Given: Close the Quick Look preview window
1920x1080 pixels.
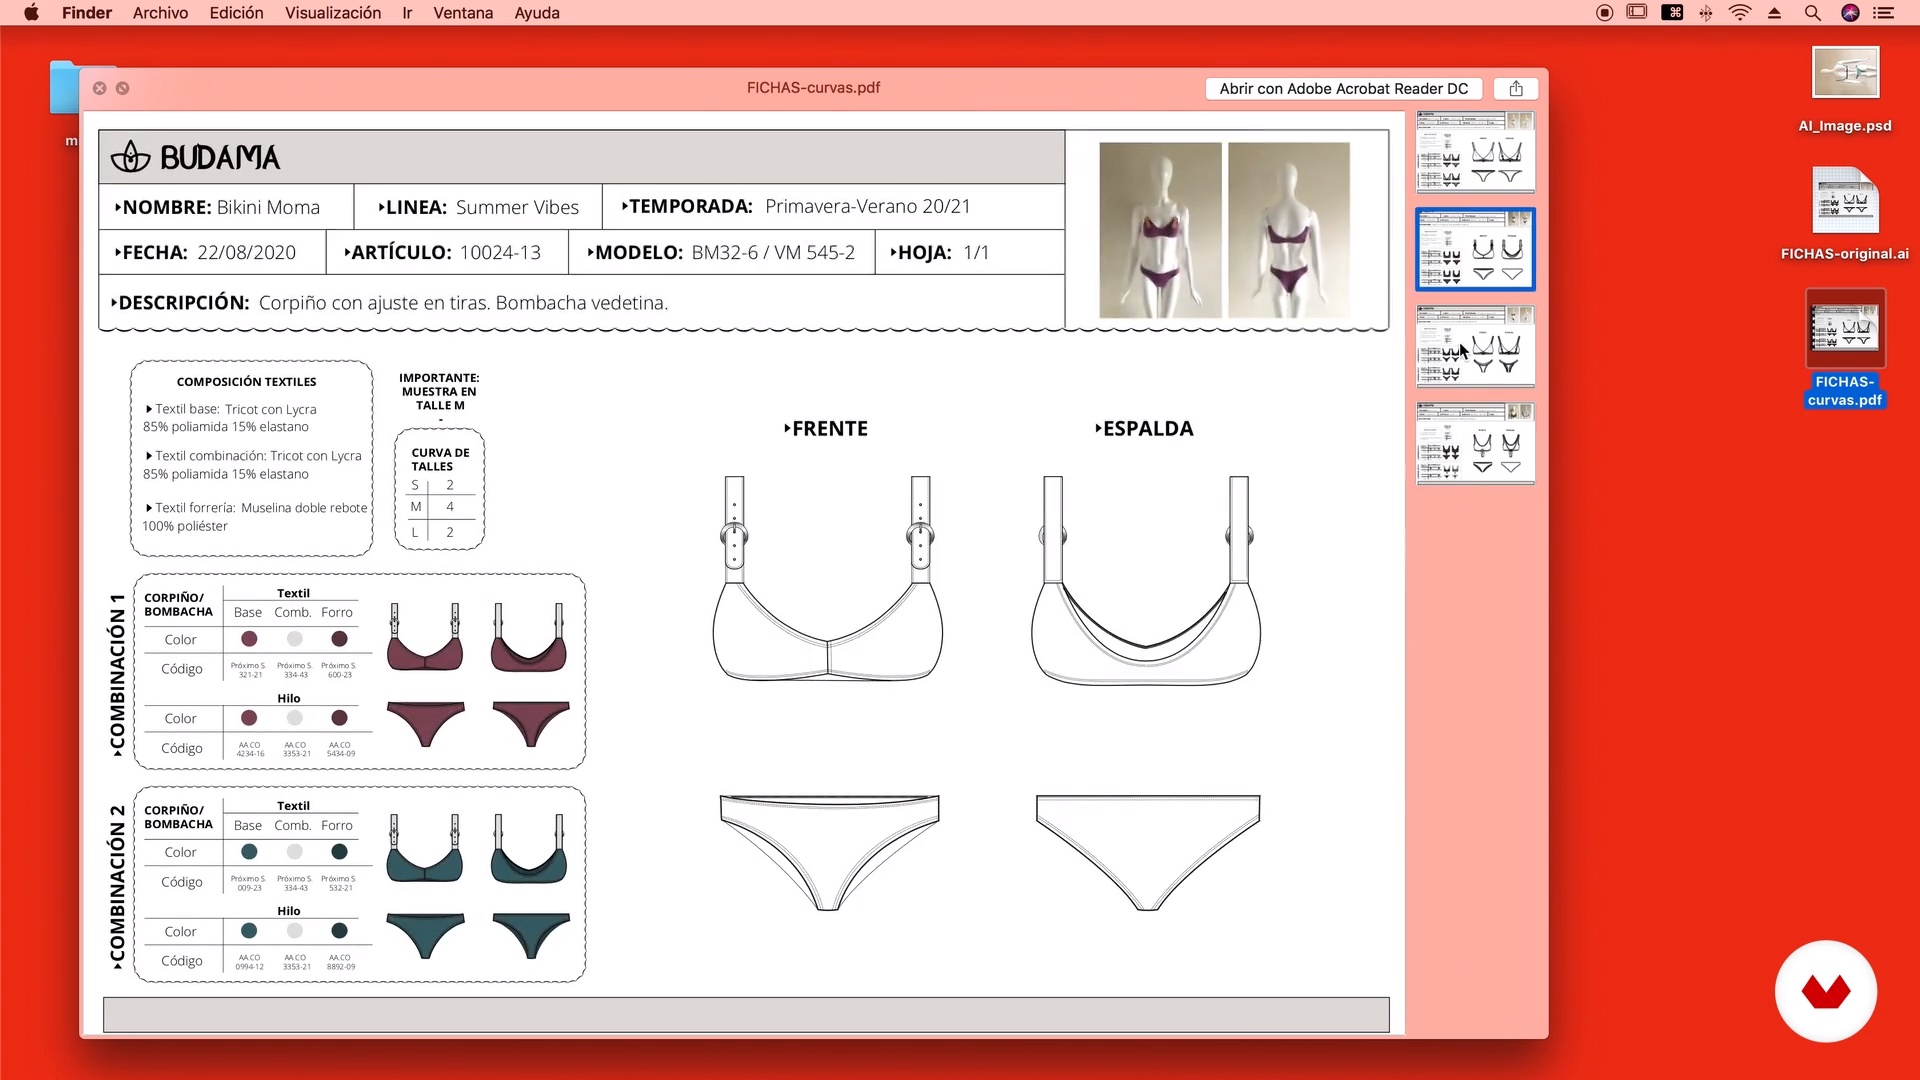Looking at the screenshot, I should [100, 88].
